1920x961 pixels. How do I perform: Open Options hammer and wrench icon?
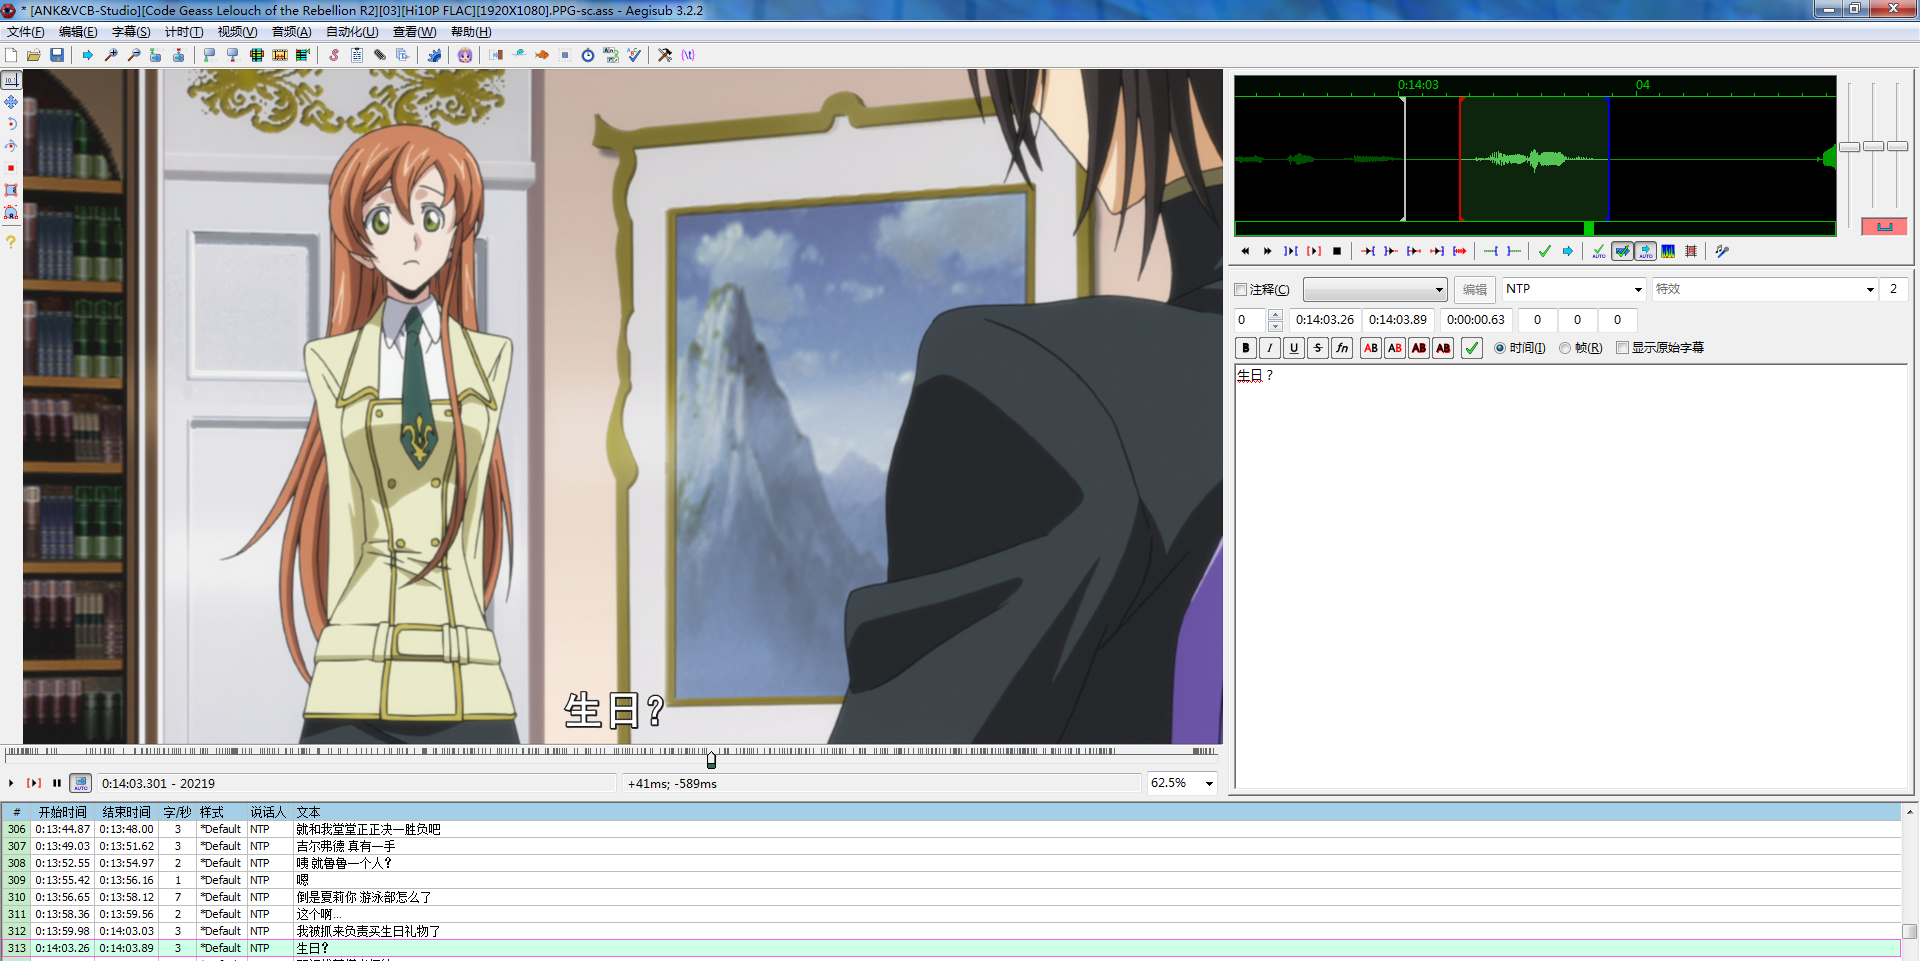point(665,55)
